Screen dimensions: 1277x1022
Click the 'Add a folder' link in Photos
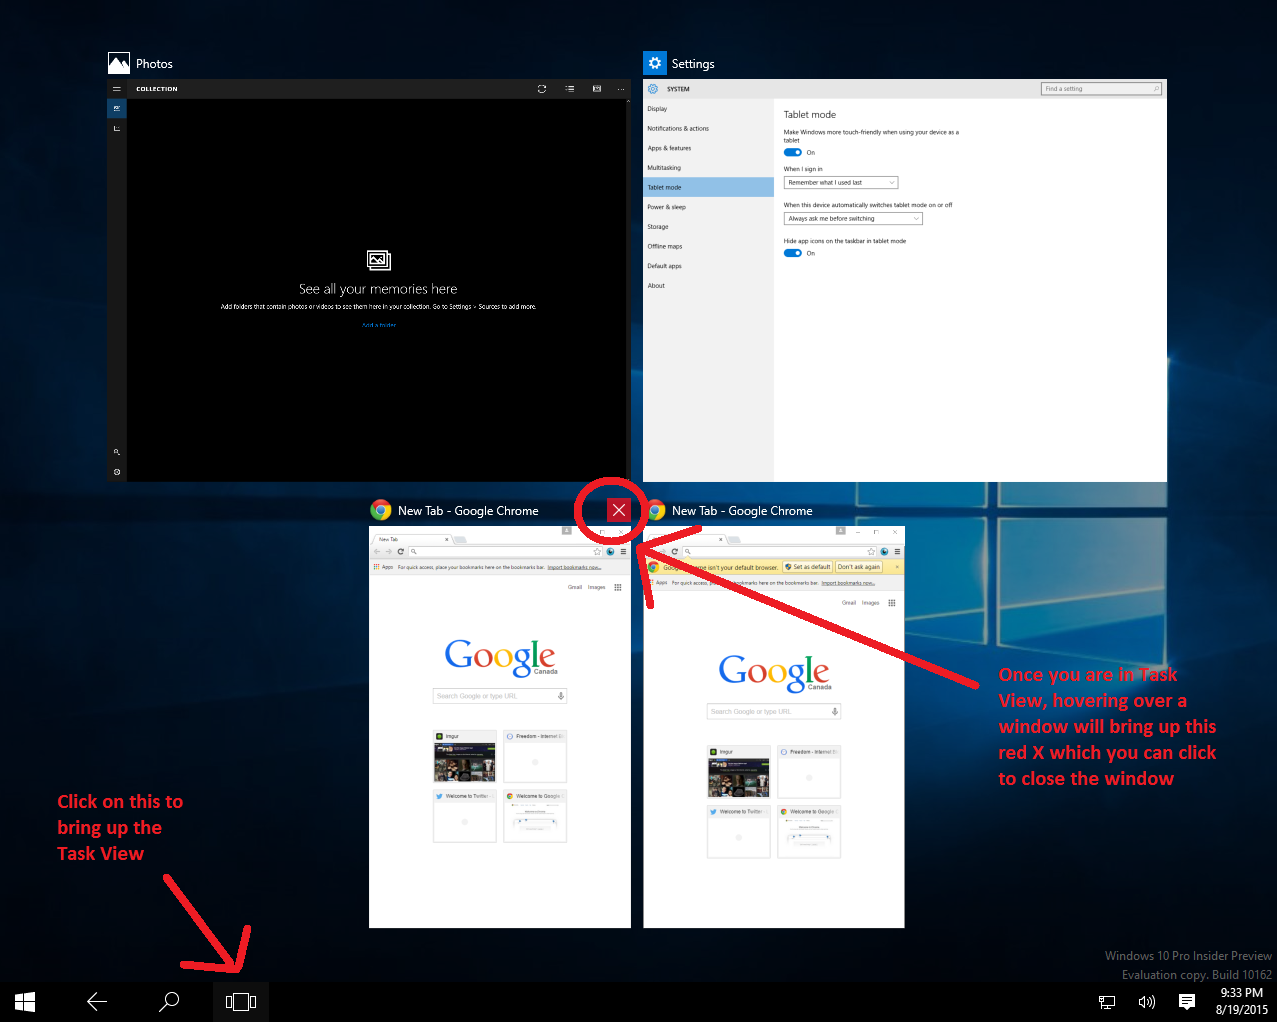coord(379,325)
